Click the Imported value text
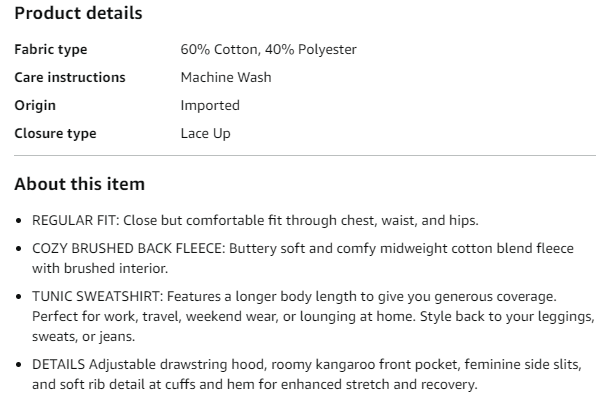Viewport: 608px width, 400px height. click(x=210, y=105)
